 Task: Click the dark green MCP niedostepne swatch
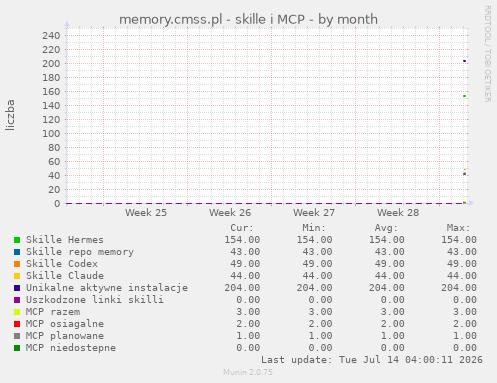click(17, 348)
